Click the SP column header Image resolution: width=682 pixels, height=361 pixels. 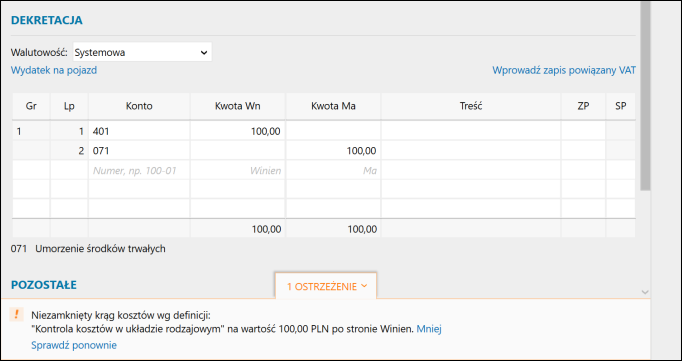[621, 106]
